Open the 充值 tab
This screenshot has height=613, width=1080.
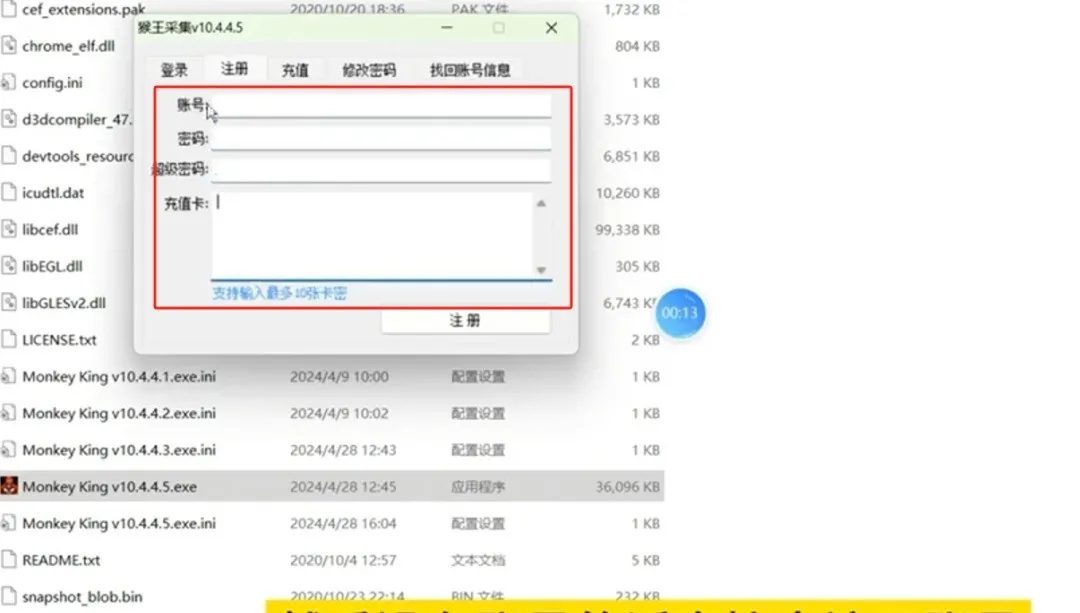295,70
